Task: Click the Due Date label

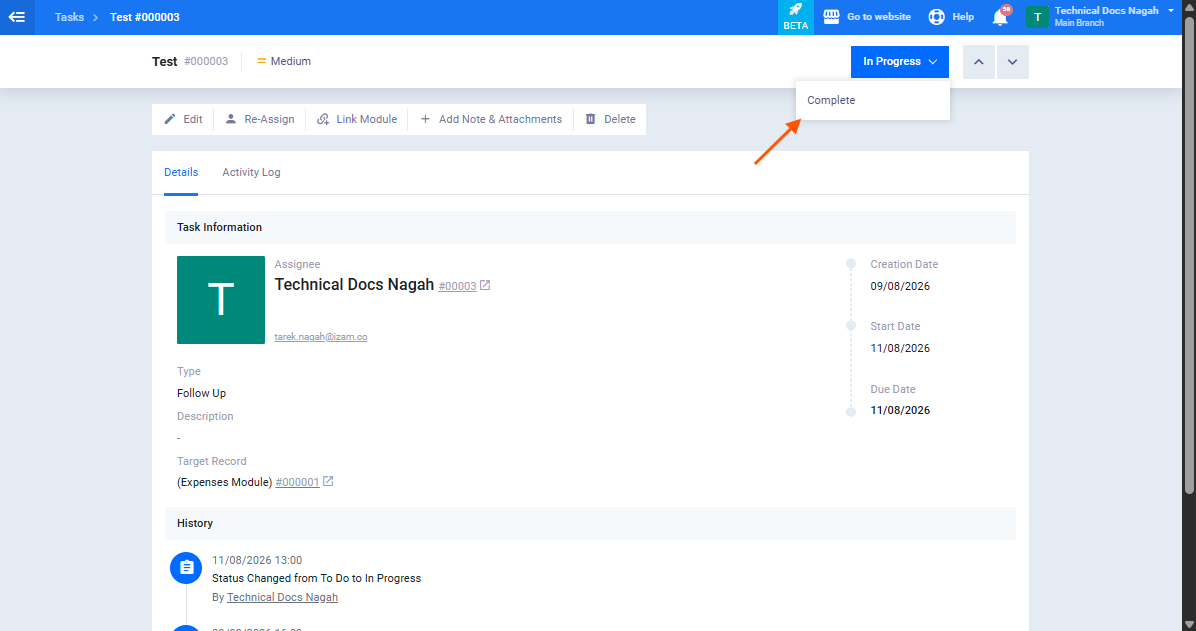Action: point(893,389)
